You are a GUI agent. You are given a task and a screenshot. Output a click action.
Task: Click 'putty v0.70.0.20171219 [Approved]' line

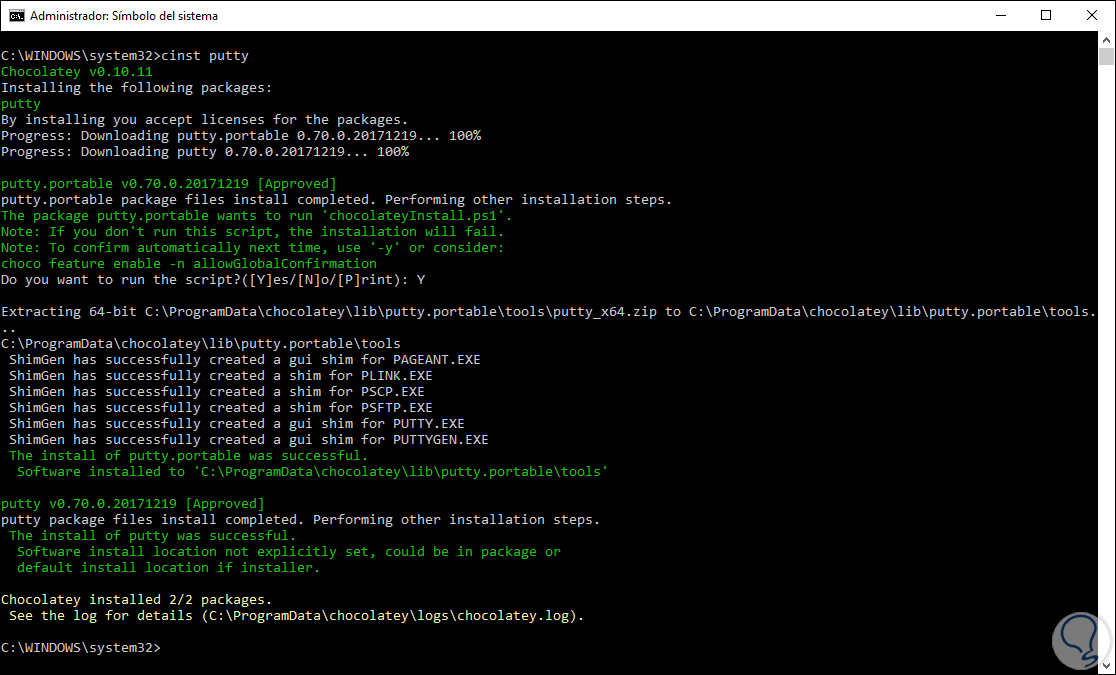tap(133, 503)
